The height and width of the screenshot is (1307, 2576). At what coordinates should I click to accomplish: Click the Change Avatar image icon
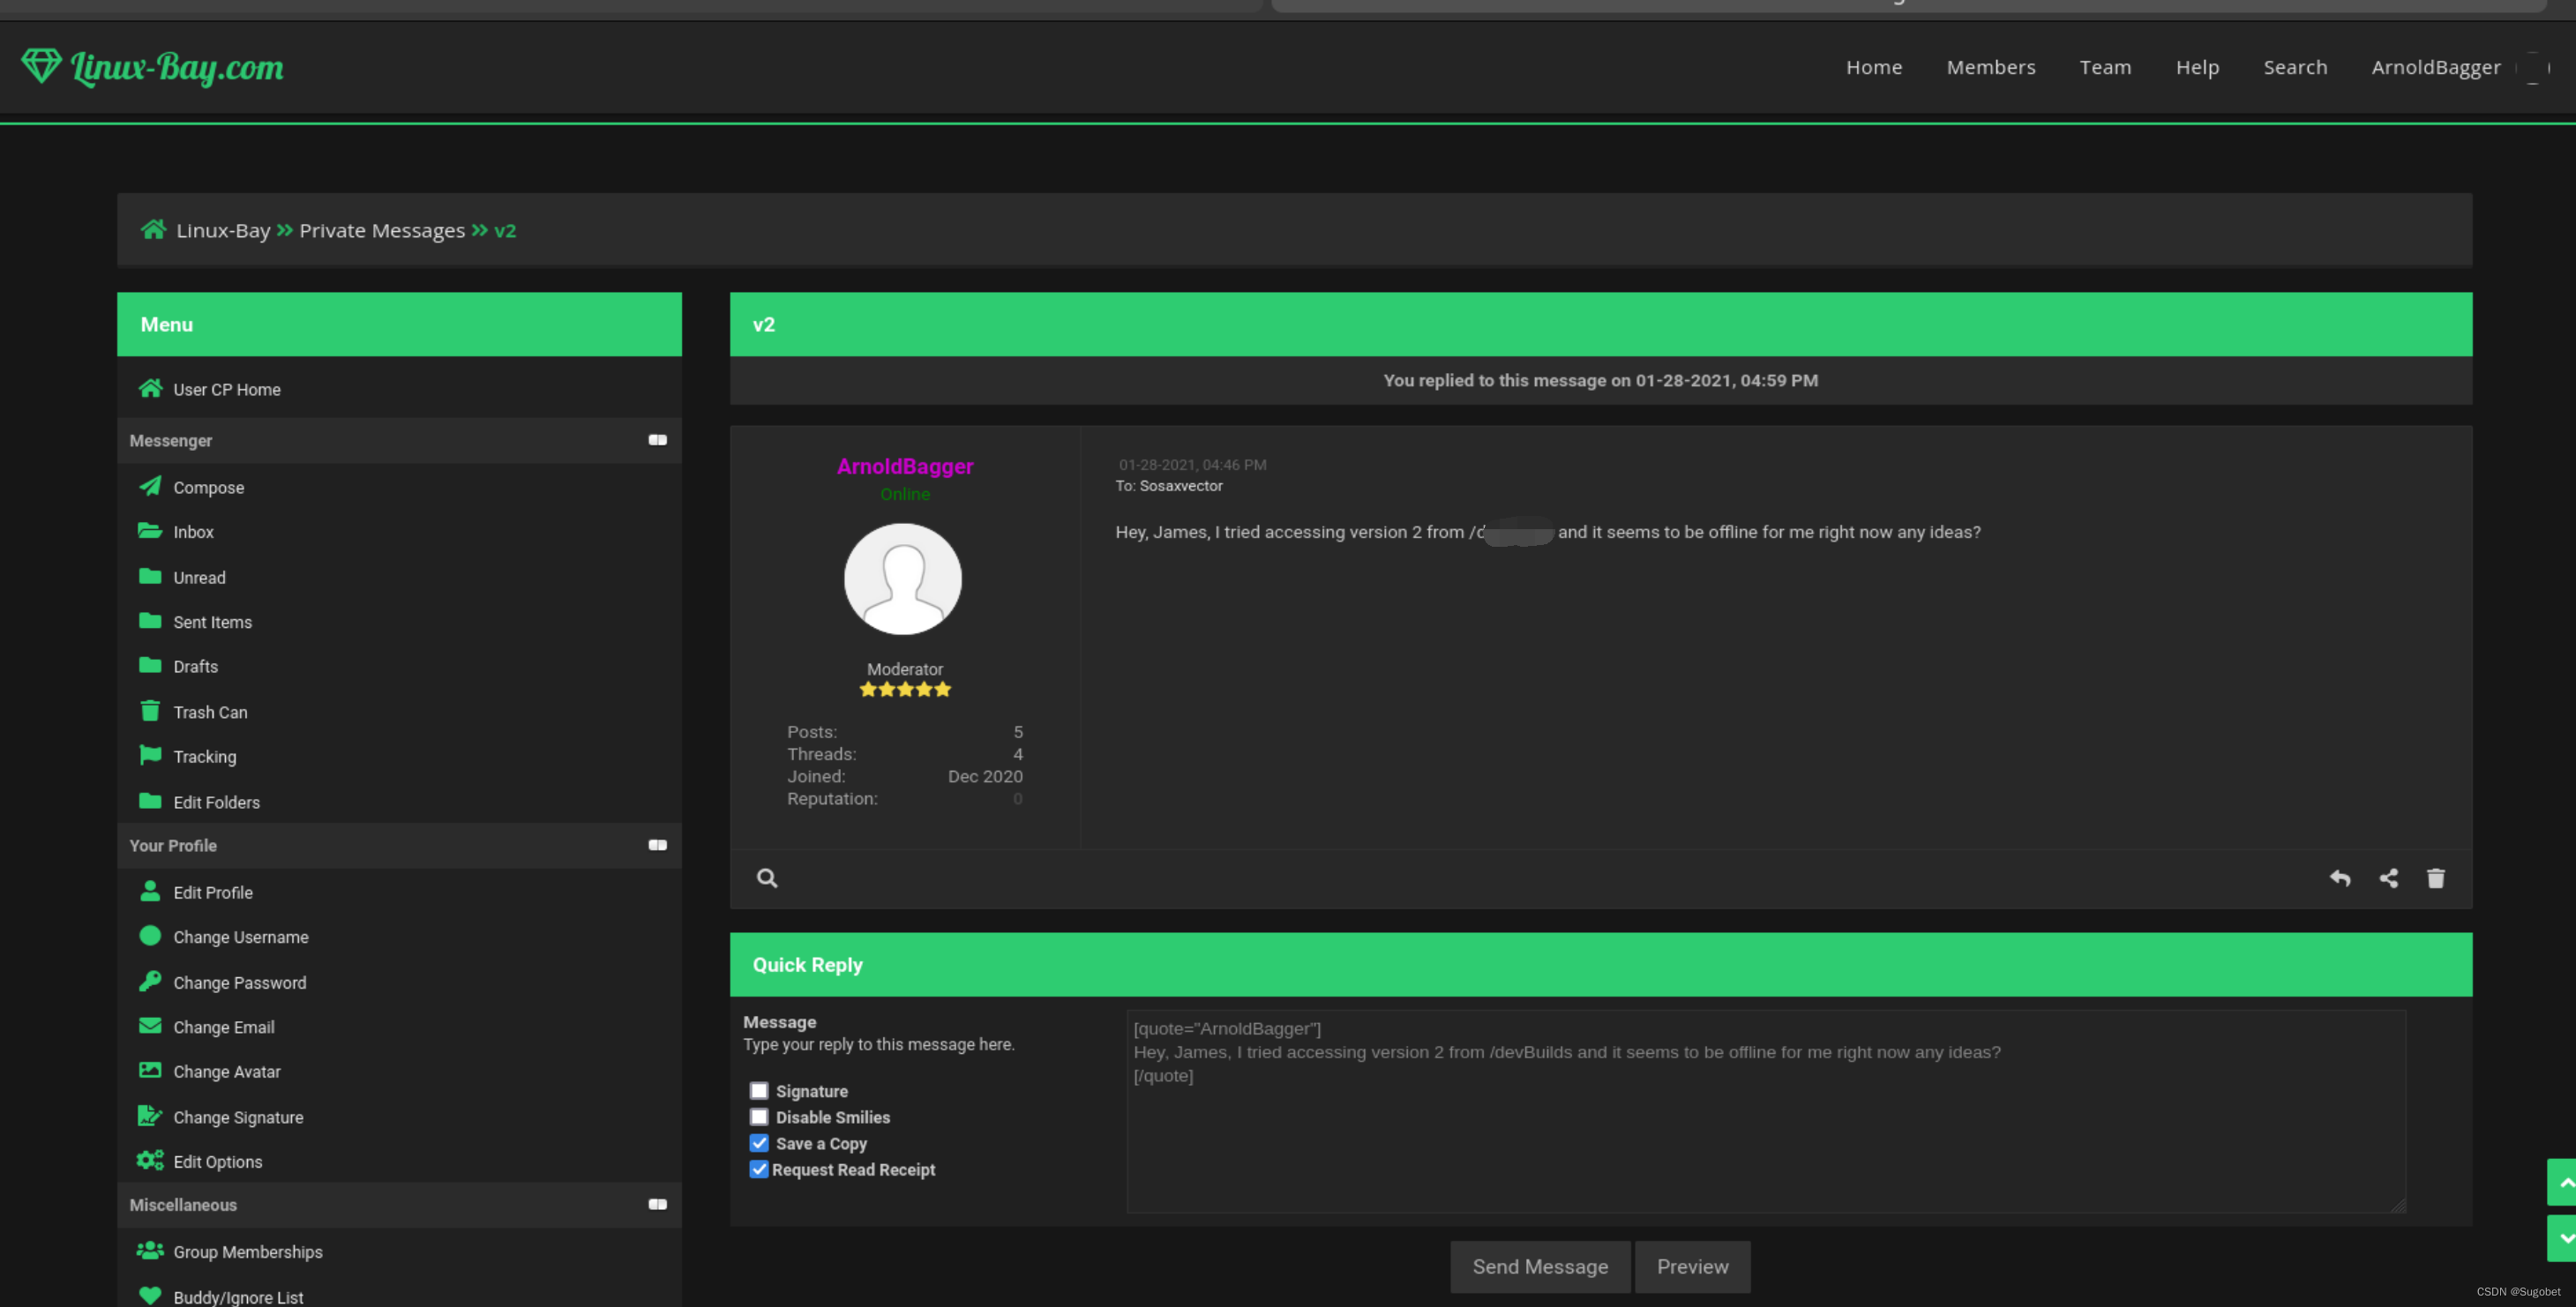click(x=150, y=1070)
